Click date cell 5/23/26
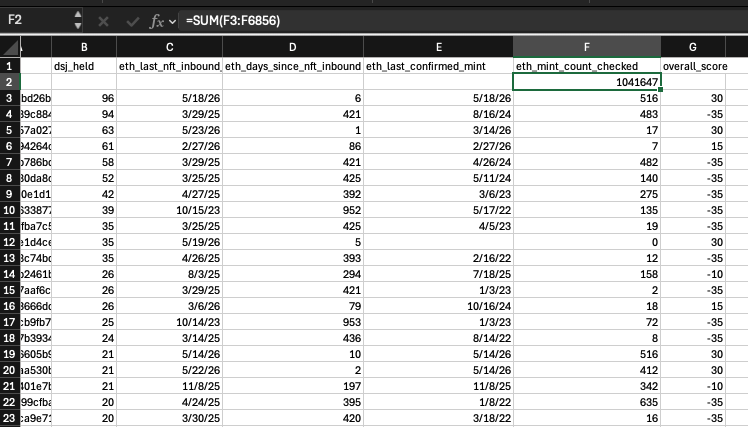748x427 pixels. point(169,130)
